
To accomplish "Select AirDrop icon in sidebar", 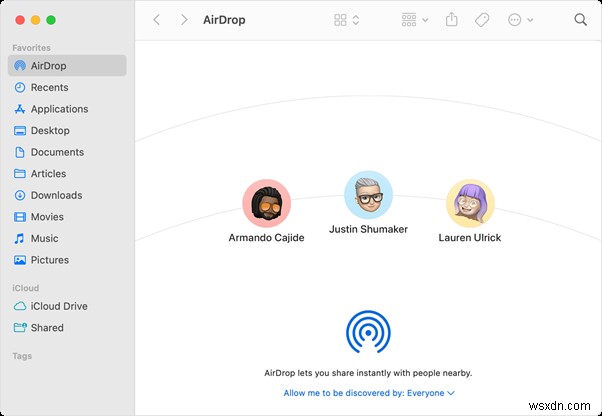I will (x=20, y=66).
